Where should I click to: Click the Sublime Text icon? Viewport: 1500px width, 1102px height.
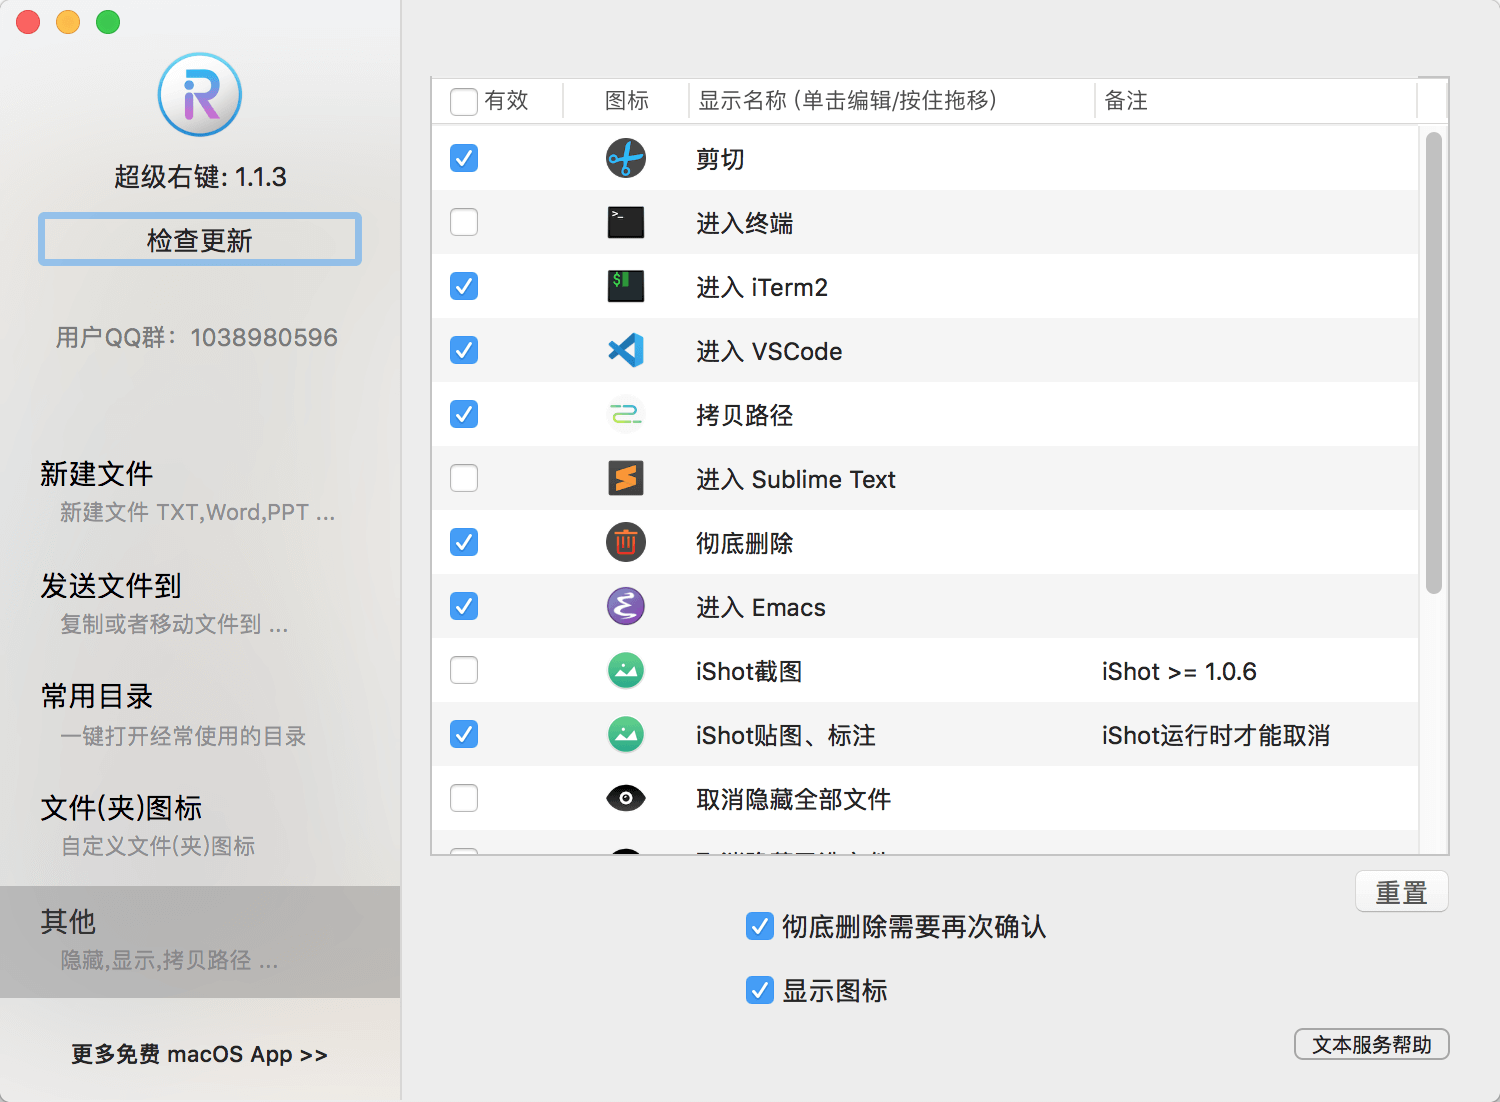(x=626, y=478)
